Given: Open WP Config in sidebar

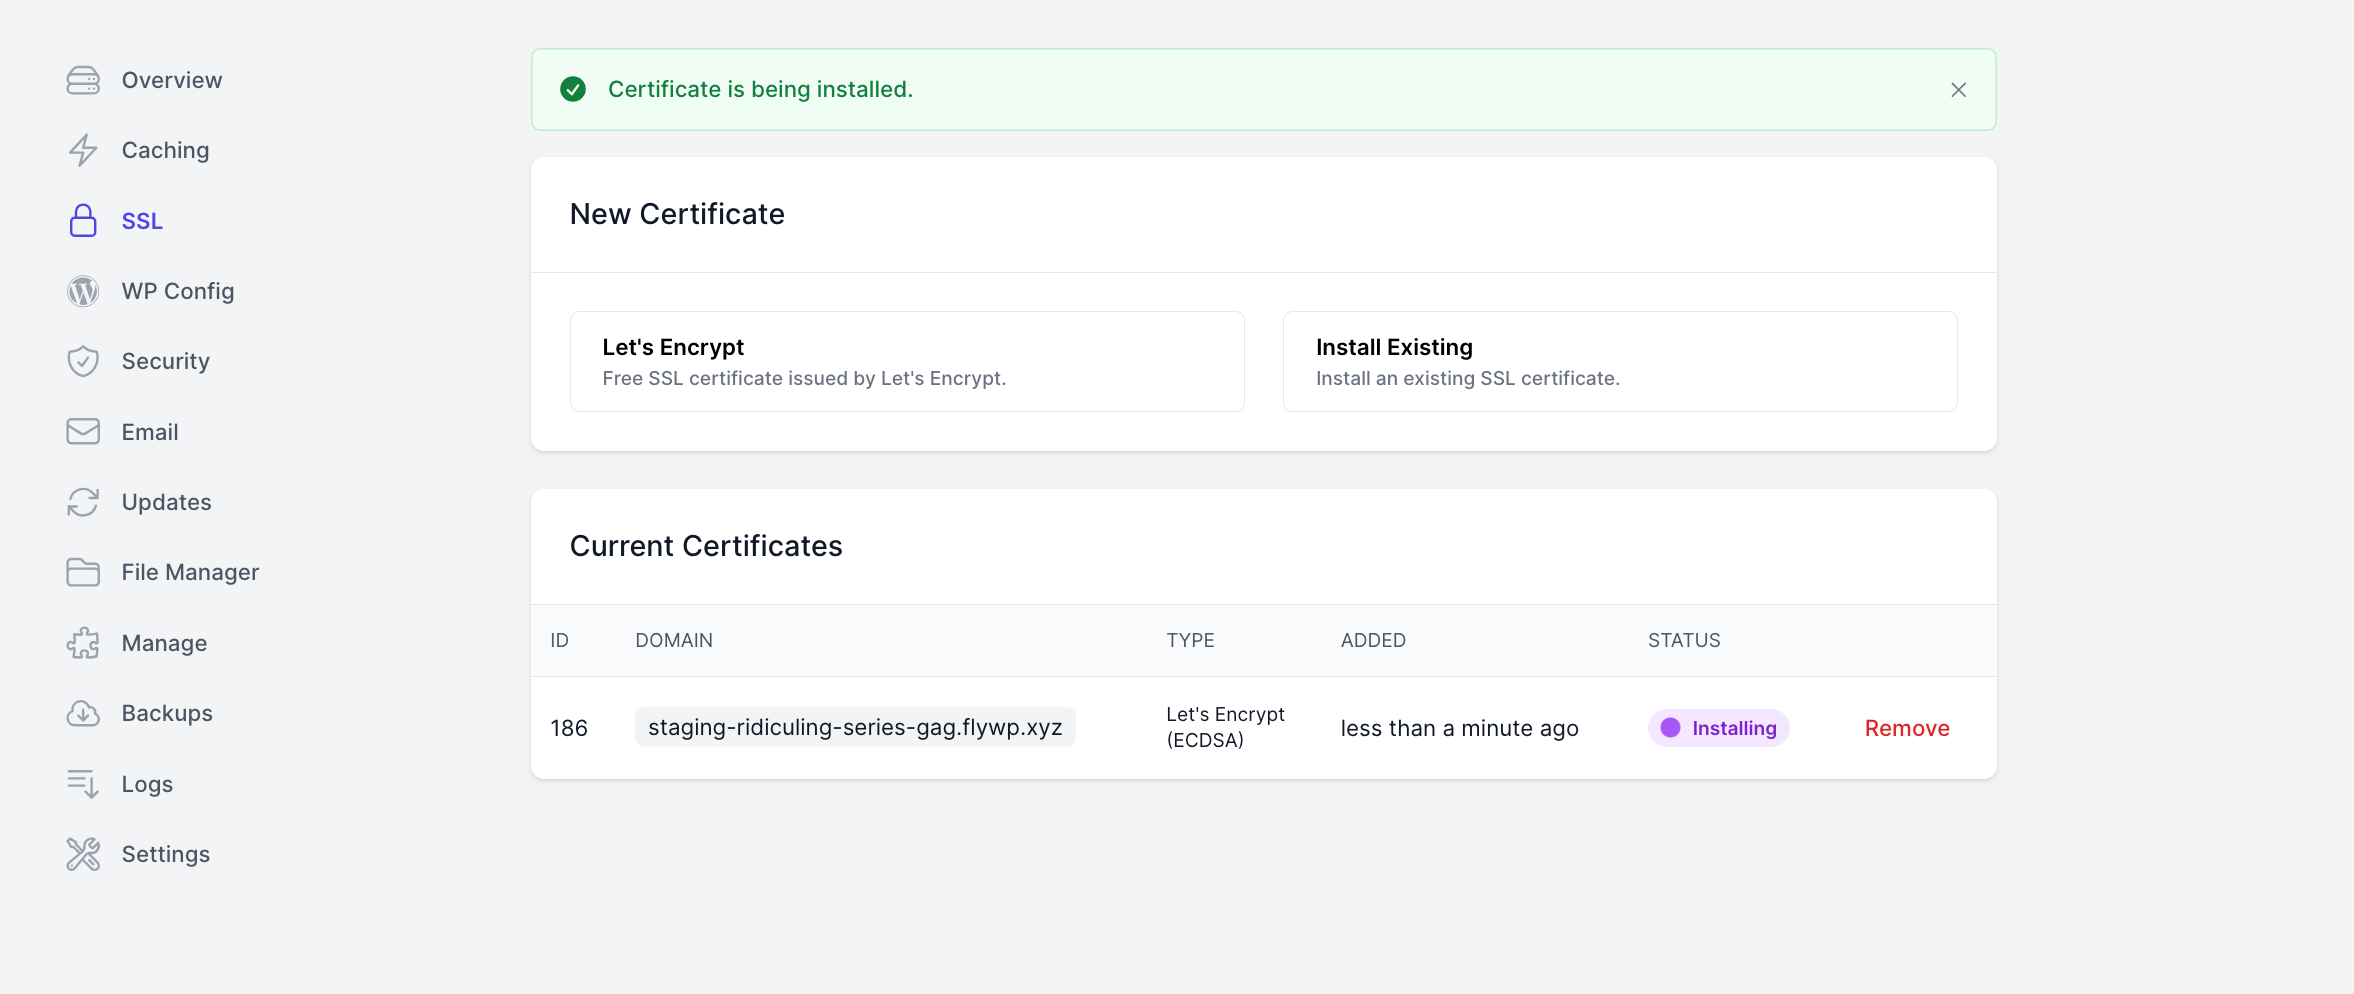Looking at the screenshot, I should (177, 291).
